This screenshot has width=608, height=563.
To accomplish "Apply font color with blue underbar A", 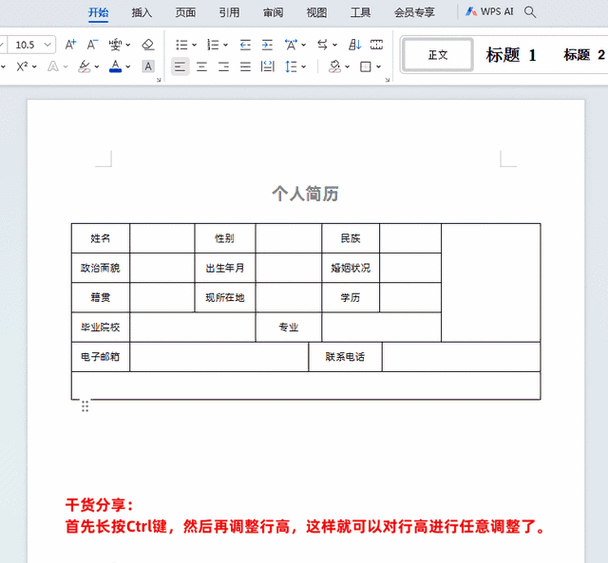I will point(116,67).
